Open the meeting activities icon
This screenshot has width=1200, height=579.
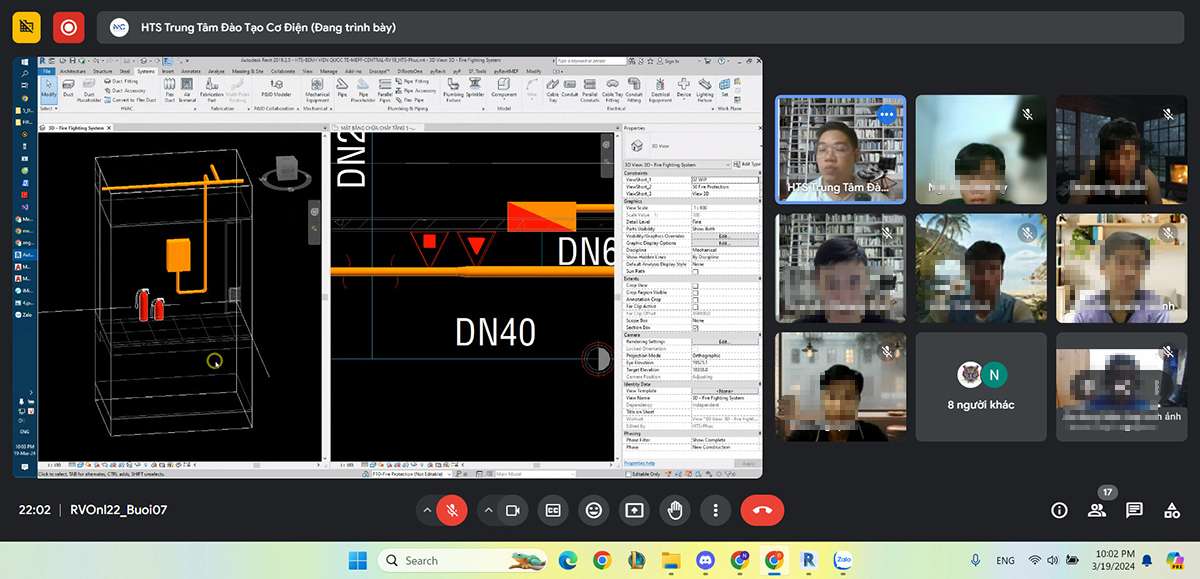(x=1172, y=510)
